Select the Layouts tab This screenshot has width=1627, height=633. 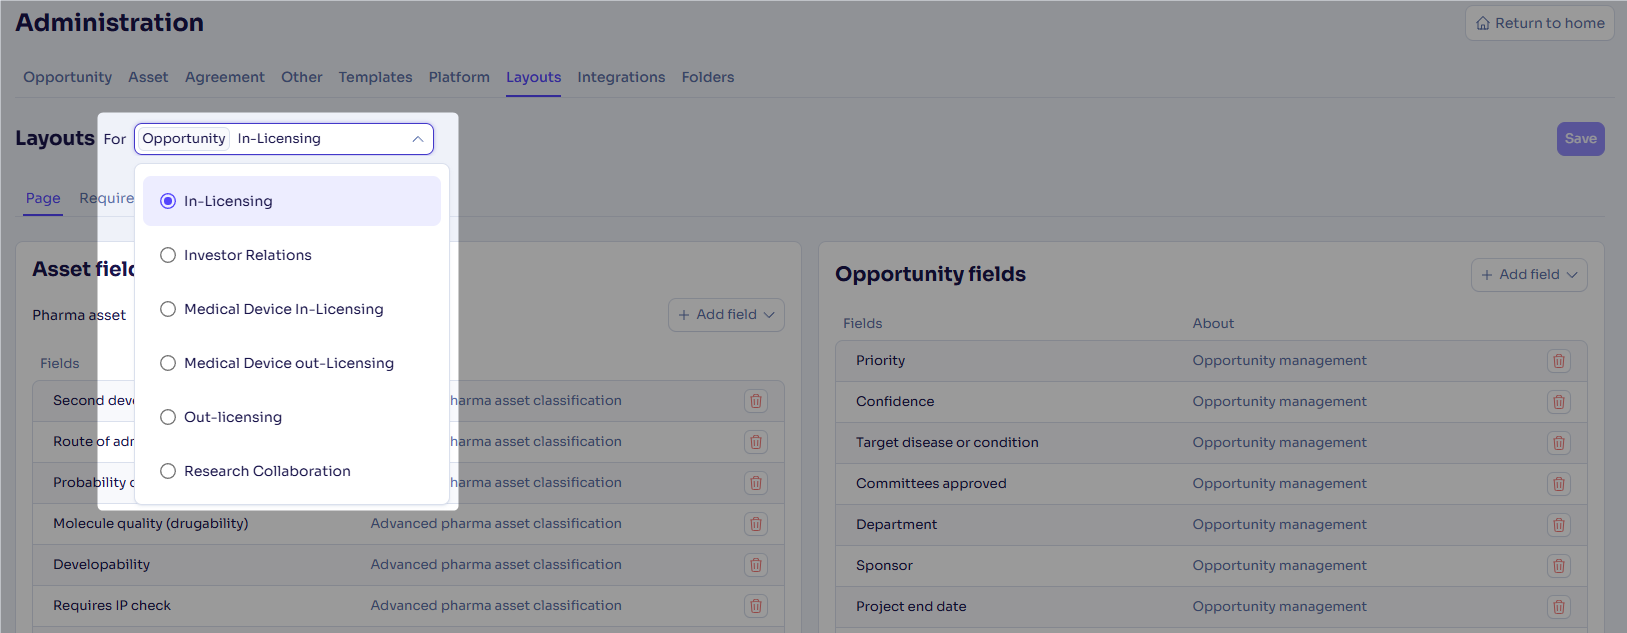pos(533,77)
